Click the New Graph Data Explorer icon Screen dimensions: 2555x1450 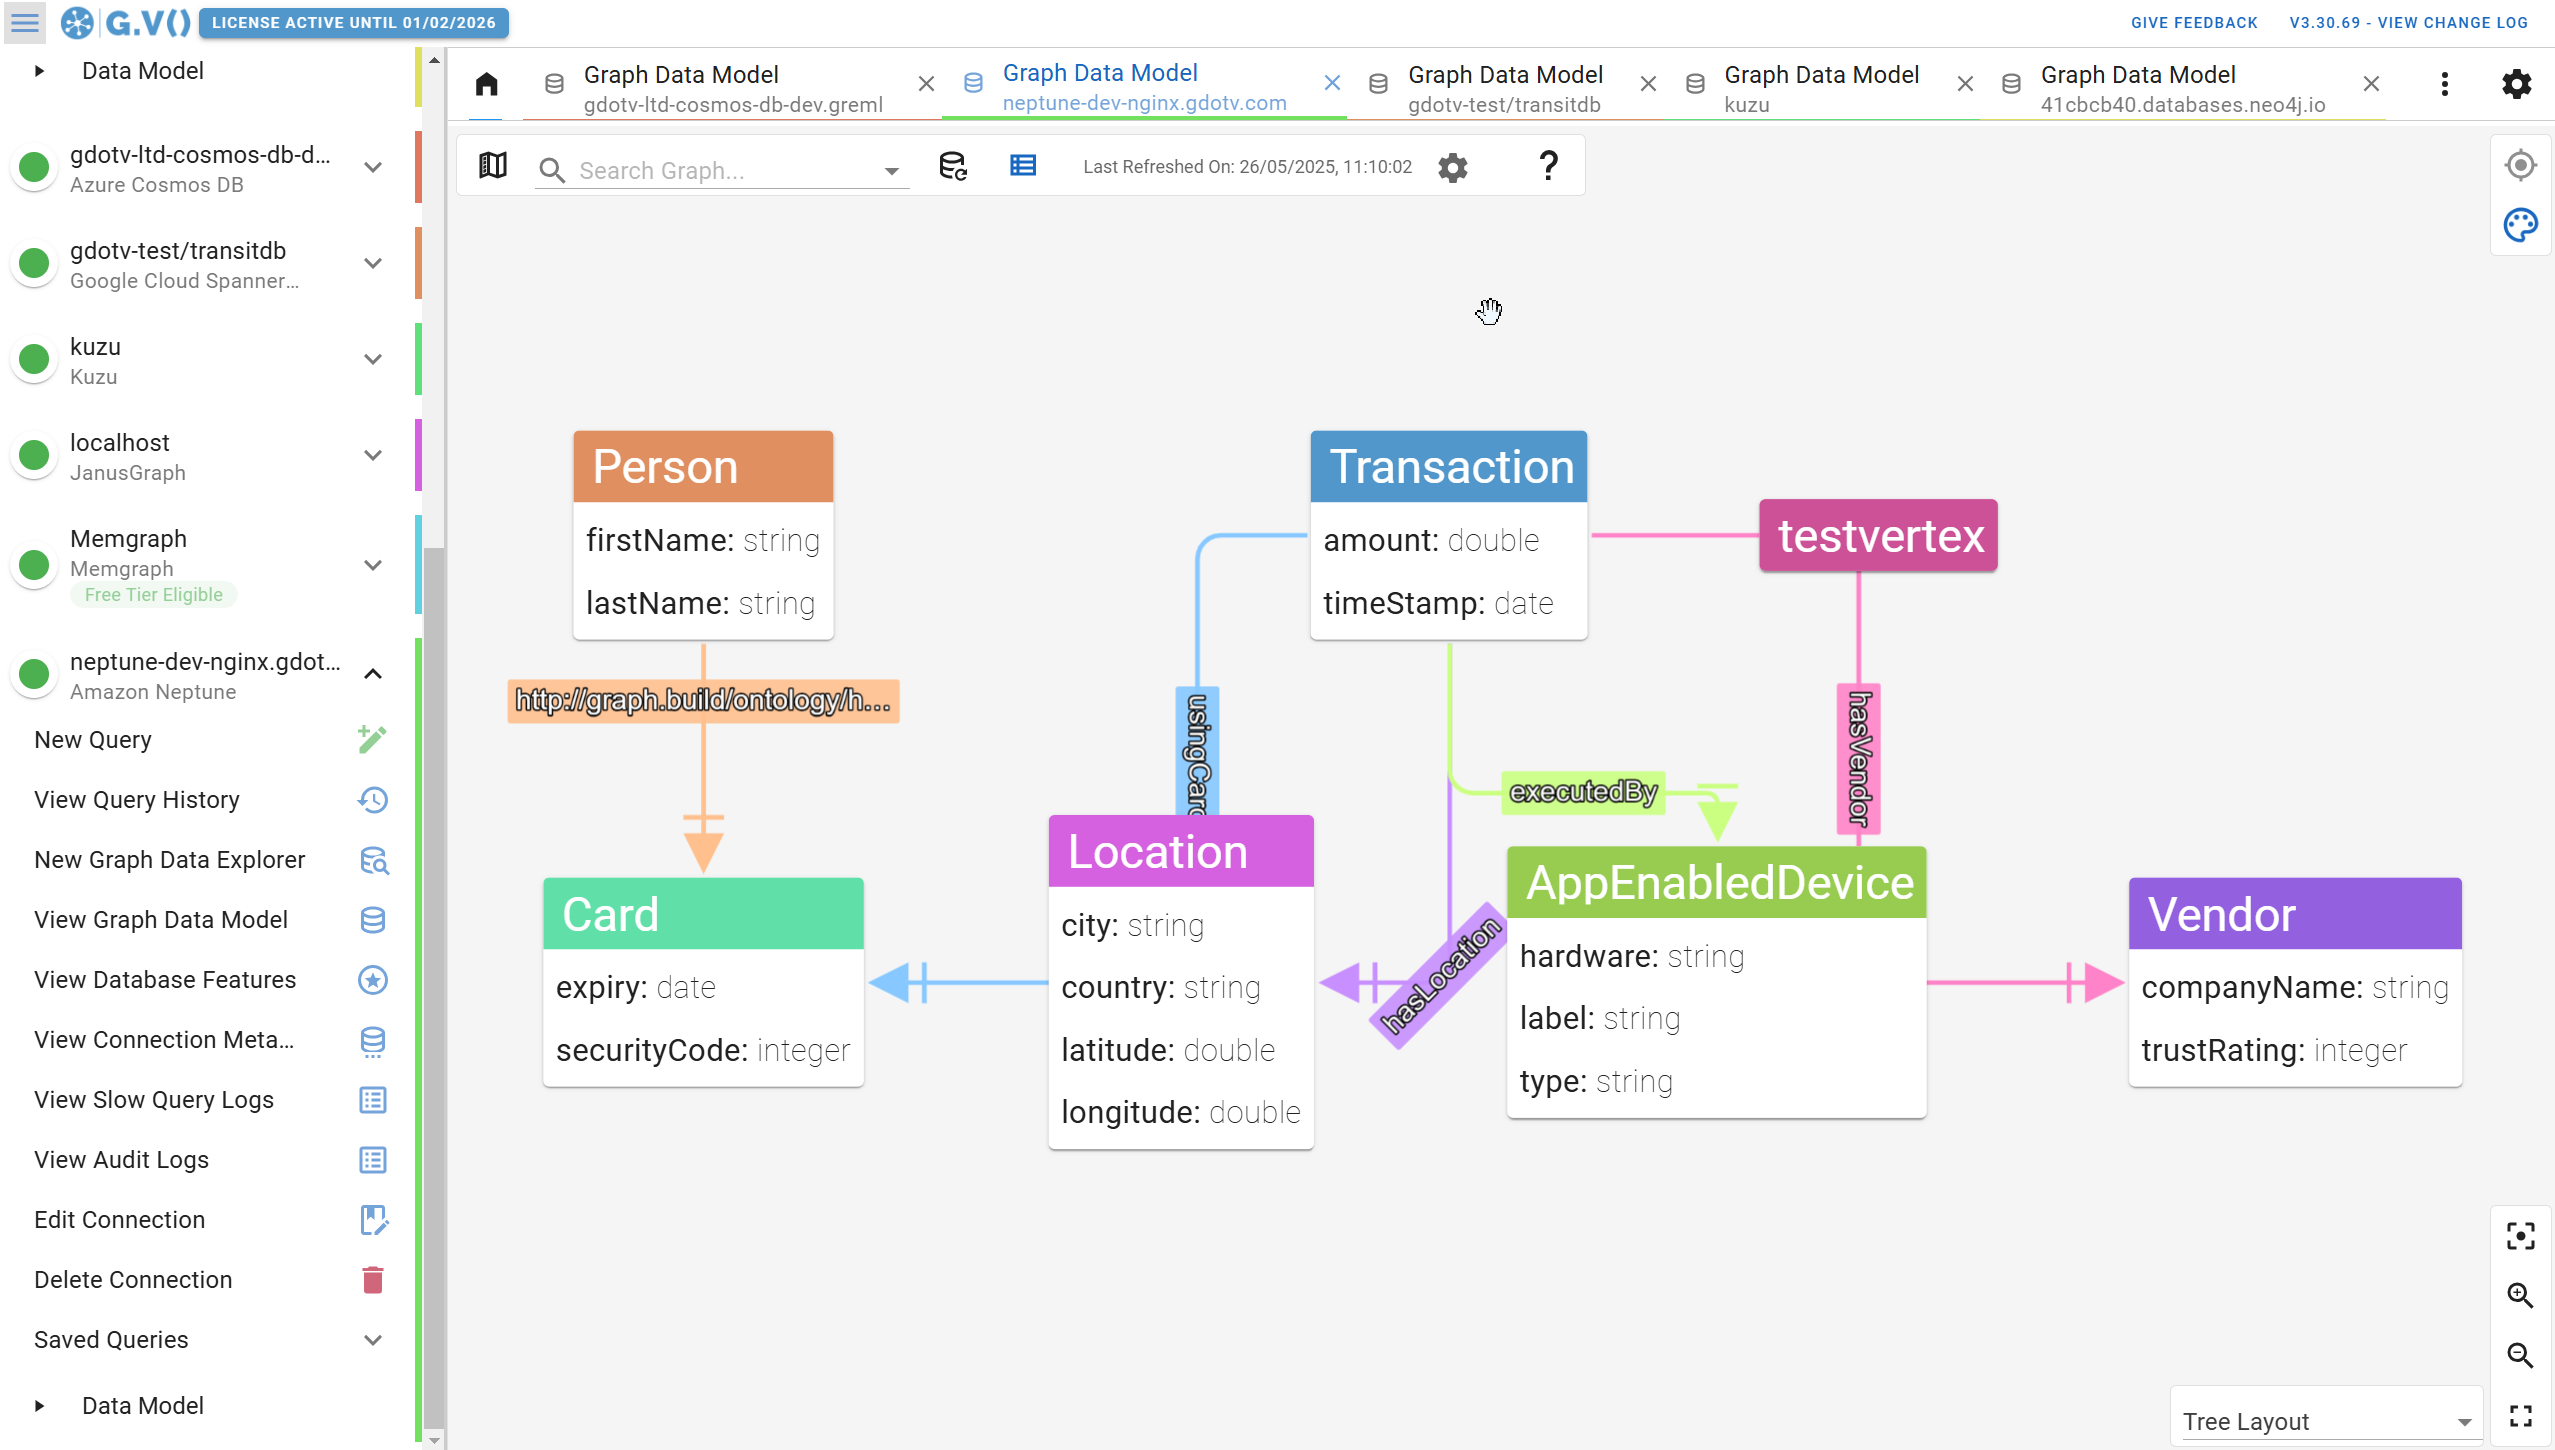[x=373, y=860]
